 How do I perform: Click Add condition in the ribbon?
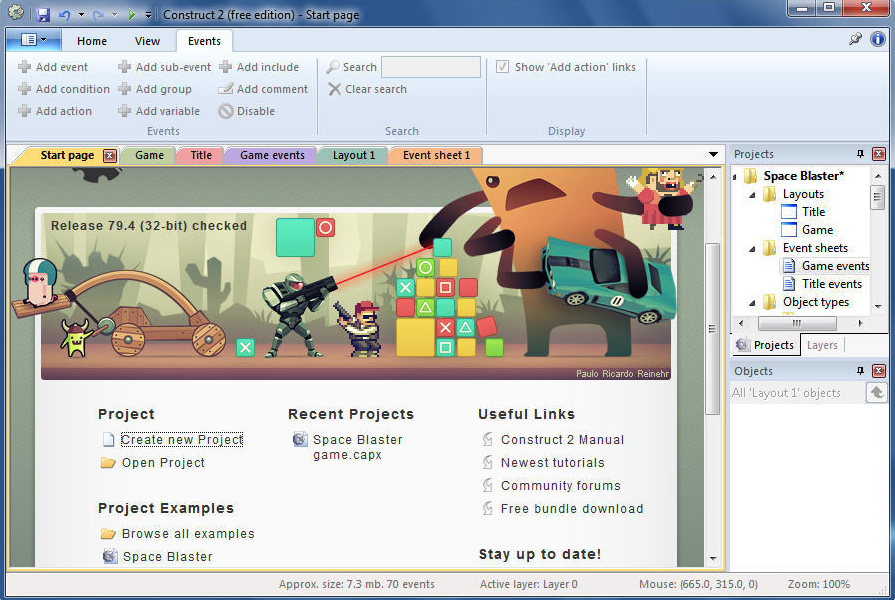[64, 89]
